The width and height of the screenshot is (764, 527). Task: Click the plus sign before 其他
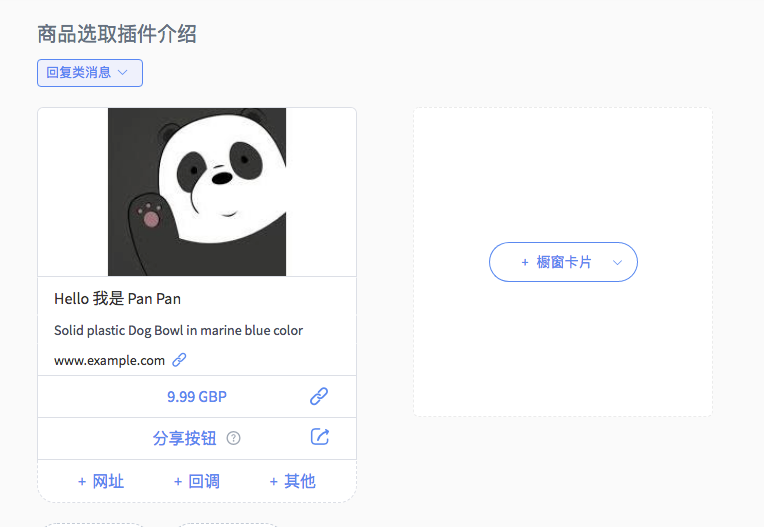click(273, 482)
